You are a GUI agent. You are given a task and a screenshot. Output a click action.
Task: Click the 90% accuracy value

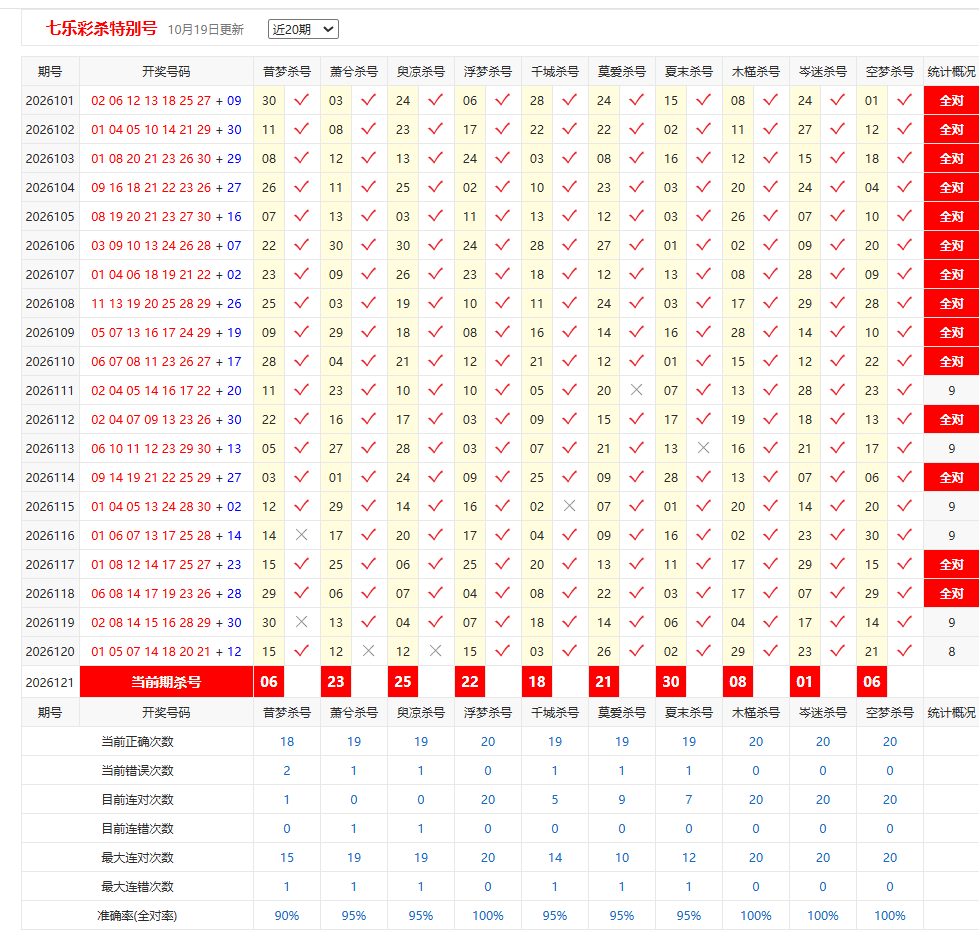(x=287, y=916)
